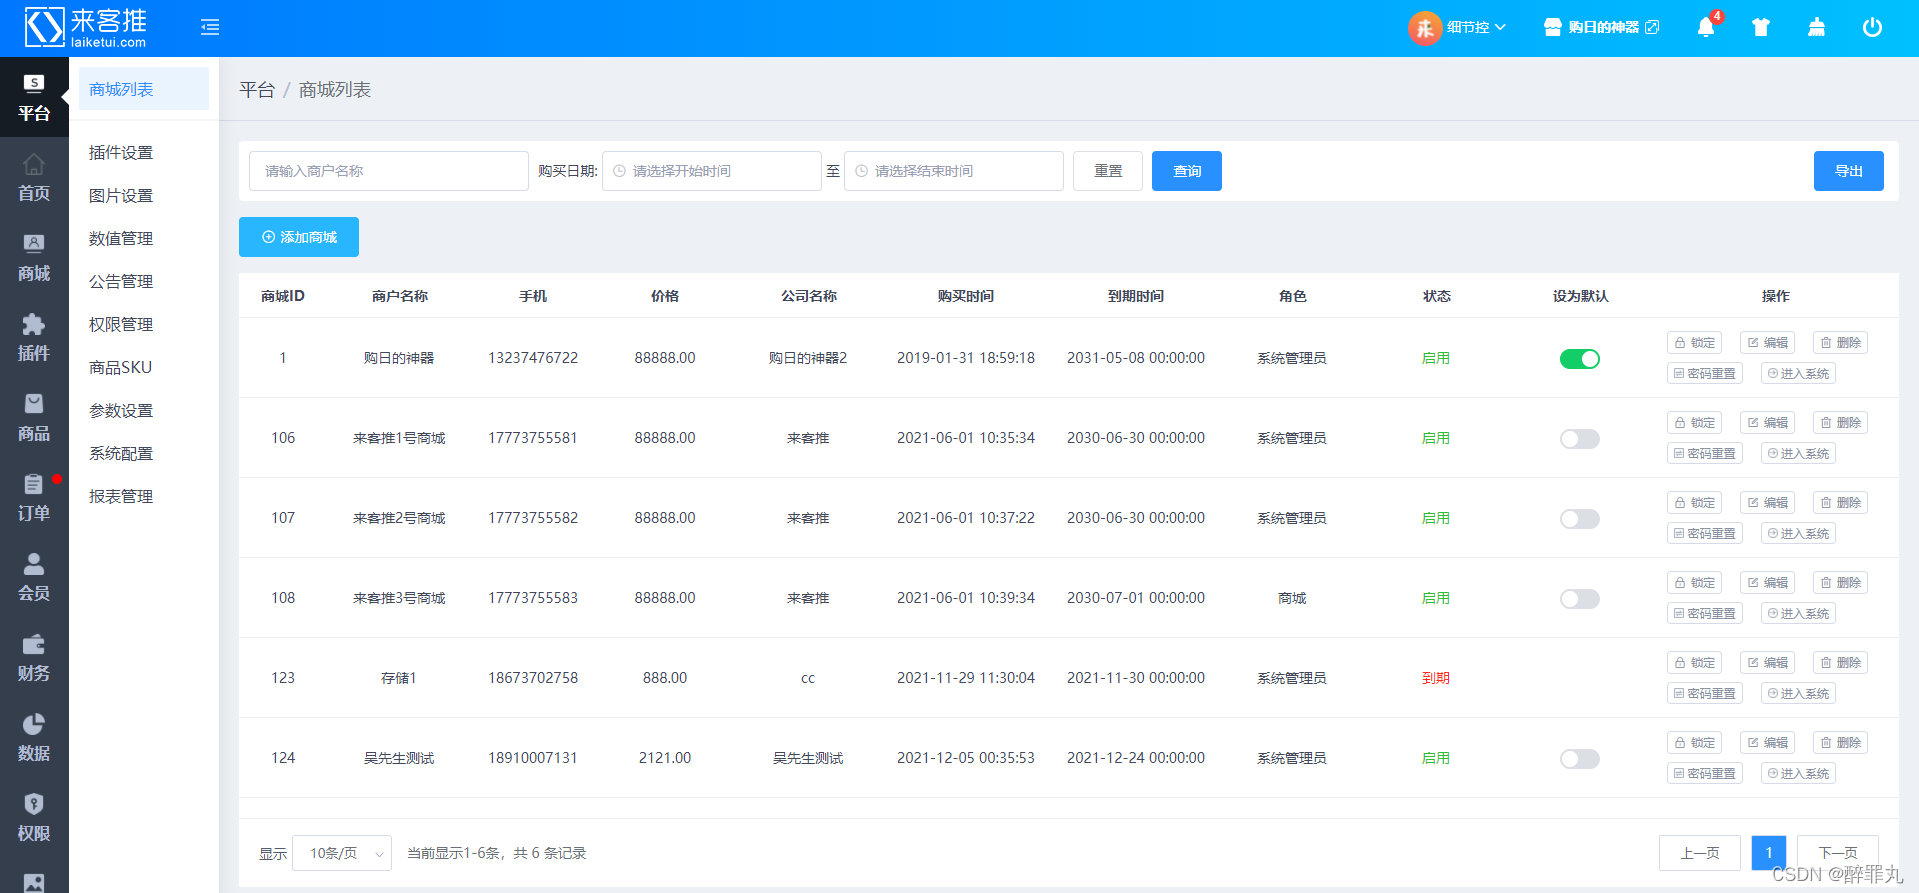The image size is (1919, 893).
Task: Open the 平台 sidebar section
Action: click(34, 97)
